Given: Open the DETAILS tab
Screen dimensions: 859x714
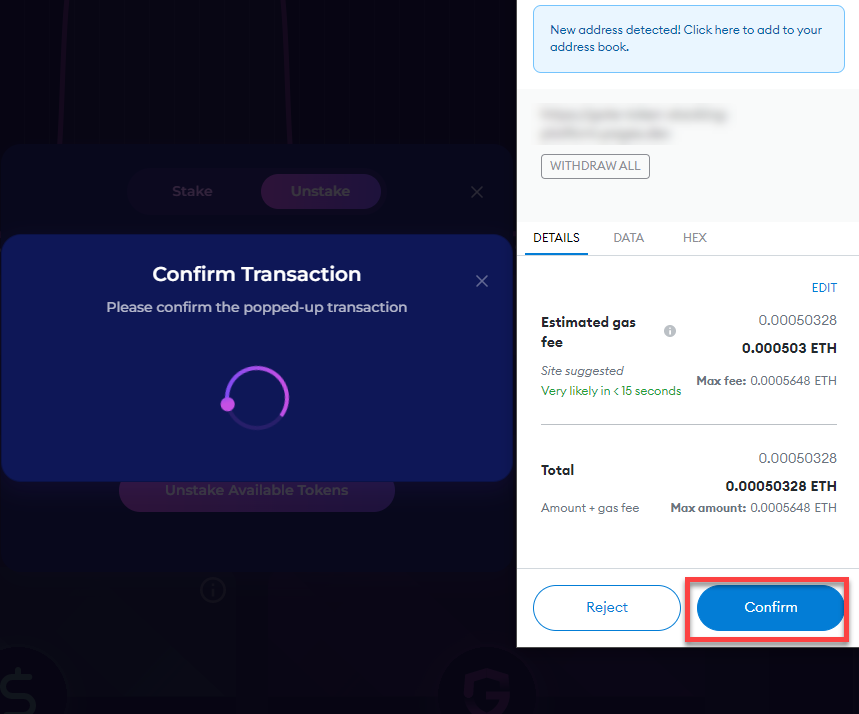Looking at the screenshot, I should (556, 238).
